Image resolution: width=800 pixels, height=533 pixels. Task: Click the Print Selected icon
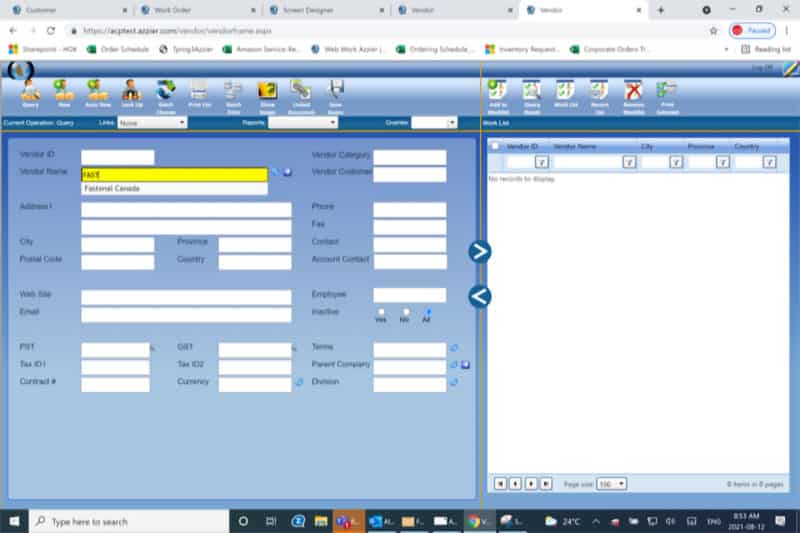click(666, 92)
